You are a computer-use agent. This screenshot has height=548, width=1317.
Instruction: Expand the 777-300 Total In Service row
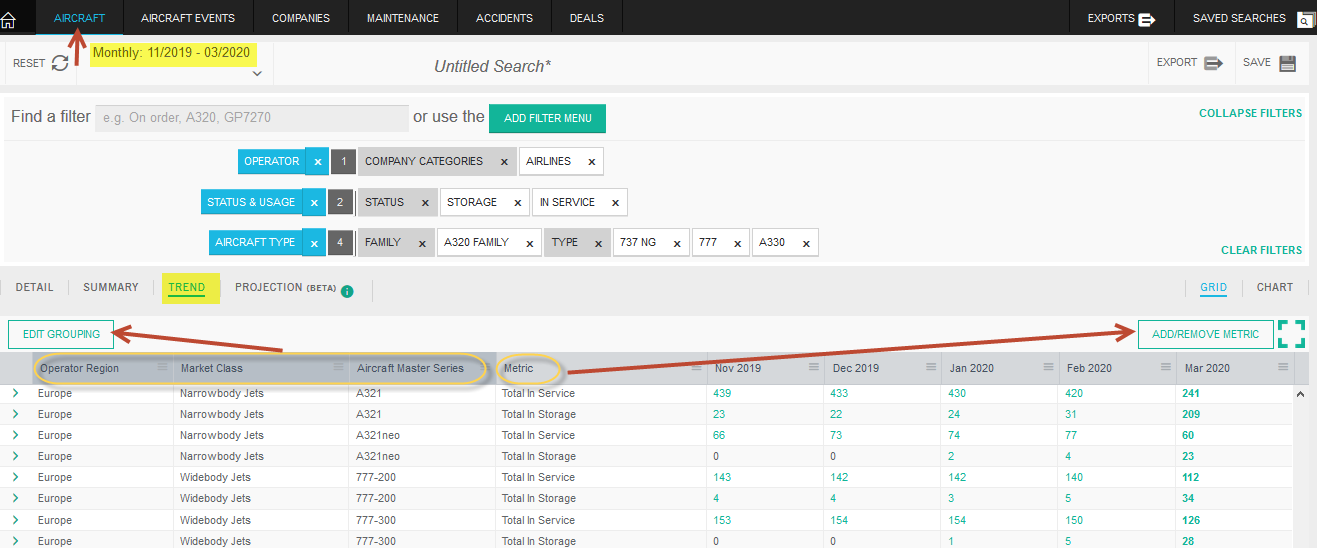coord(15,520)
